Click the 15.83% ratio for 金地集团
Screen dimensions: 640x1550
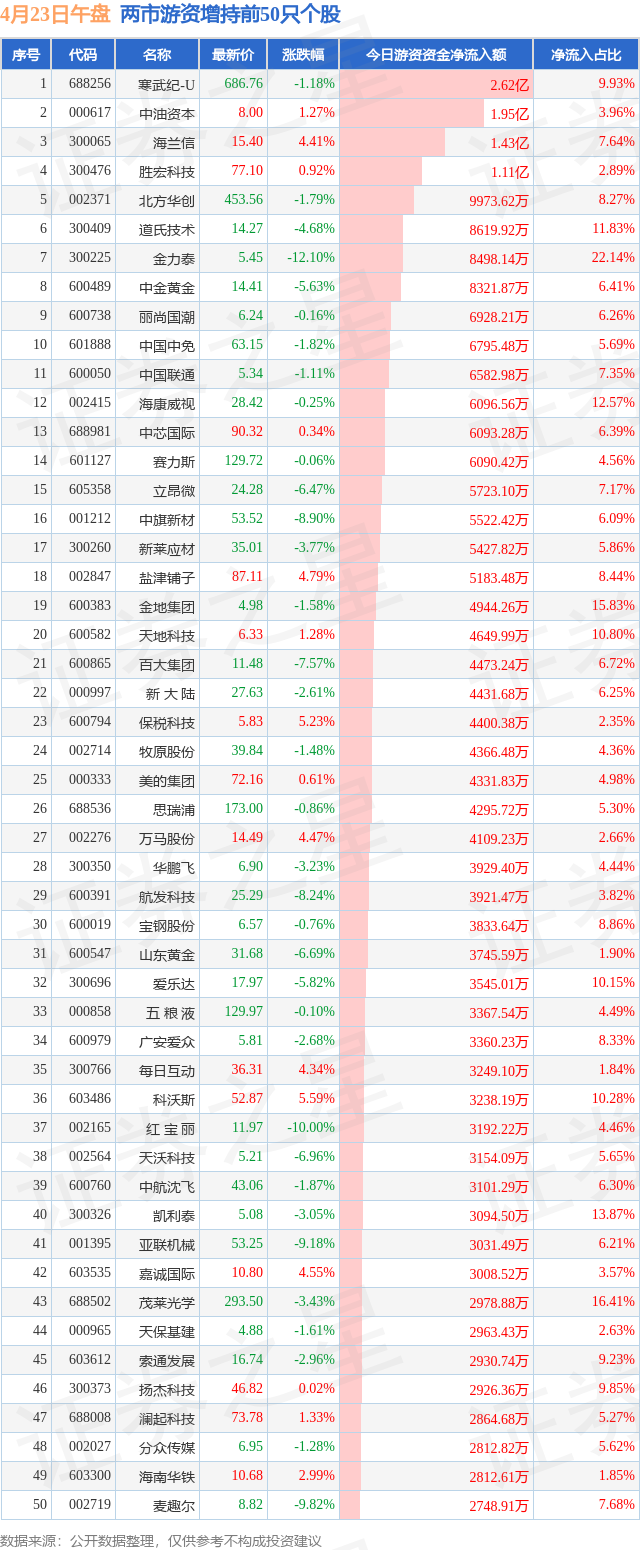click(x=613, y=606)
